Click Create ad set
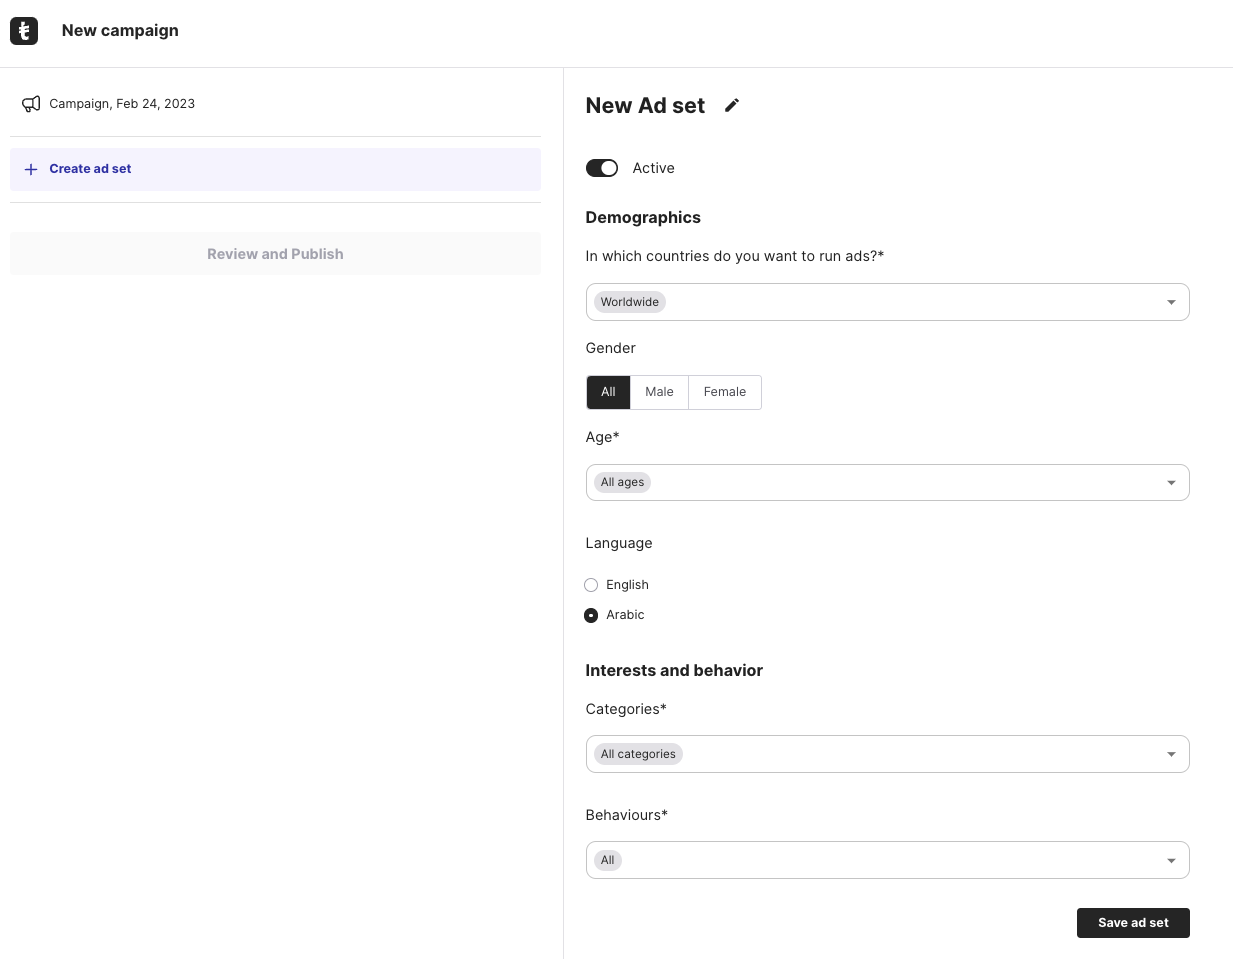This screenshot has width=1233, height=959. [275, 169]
